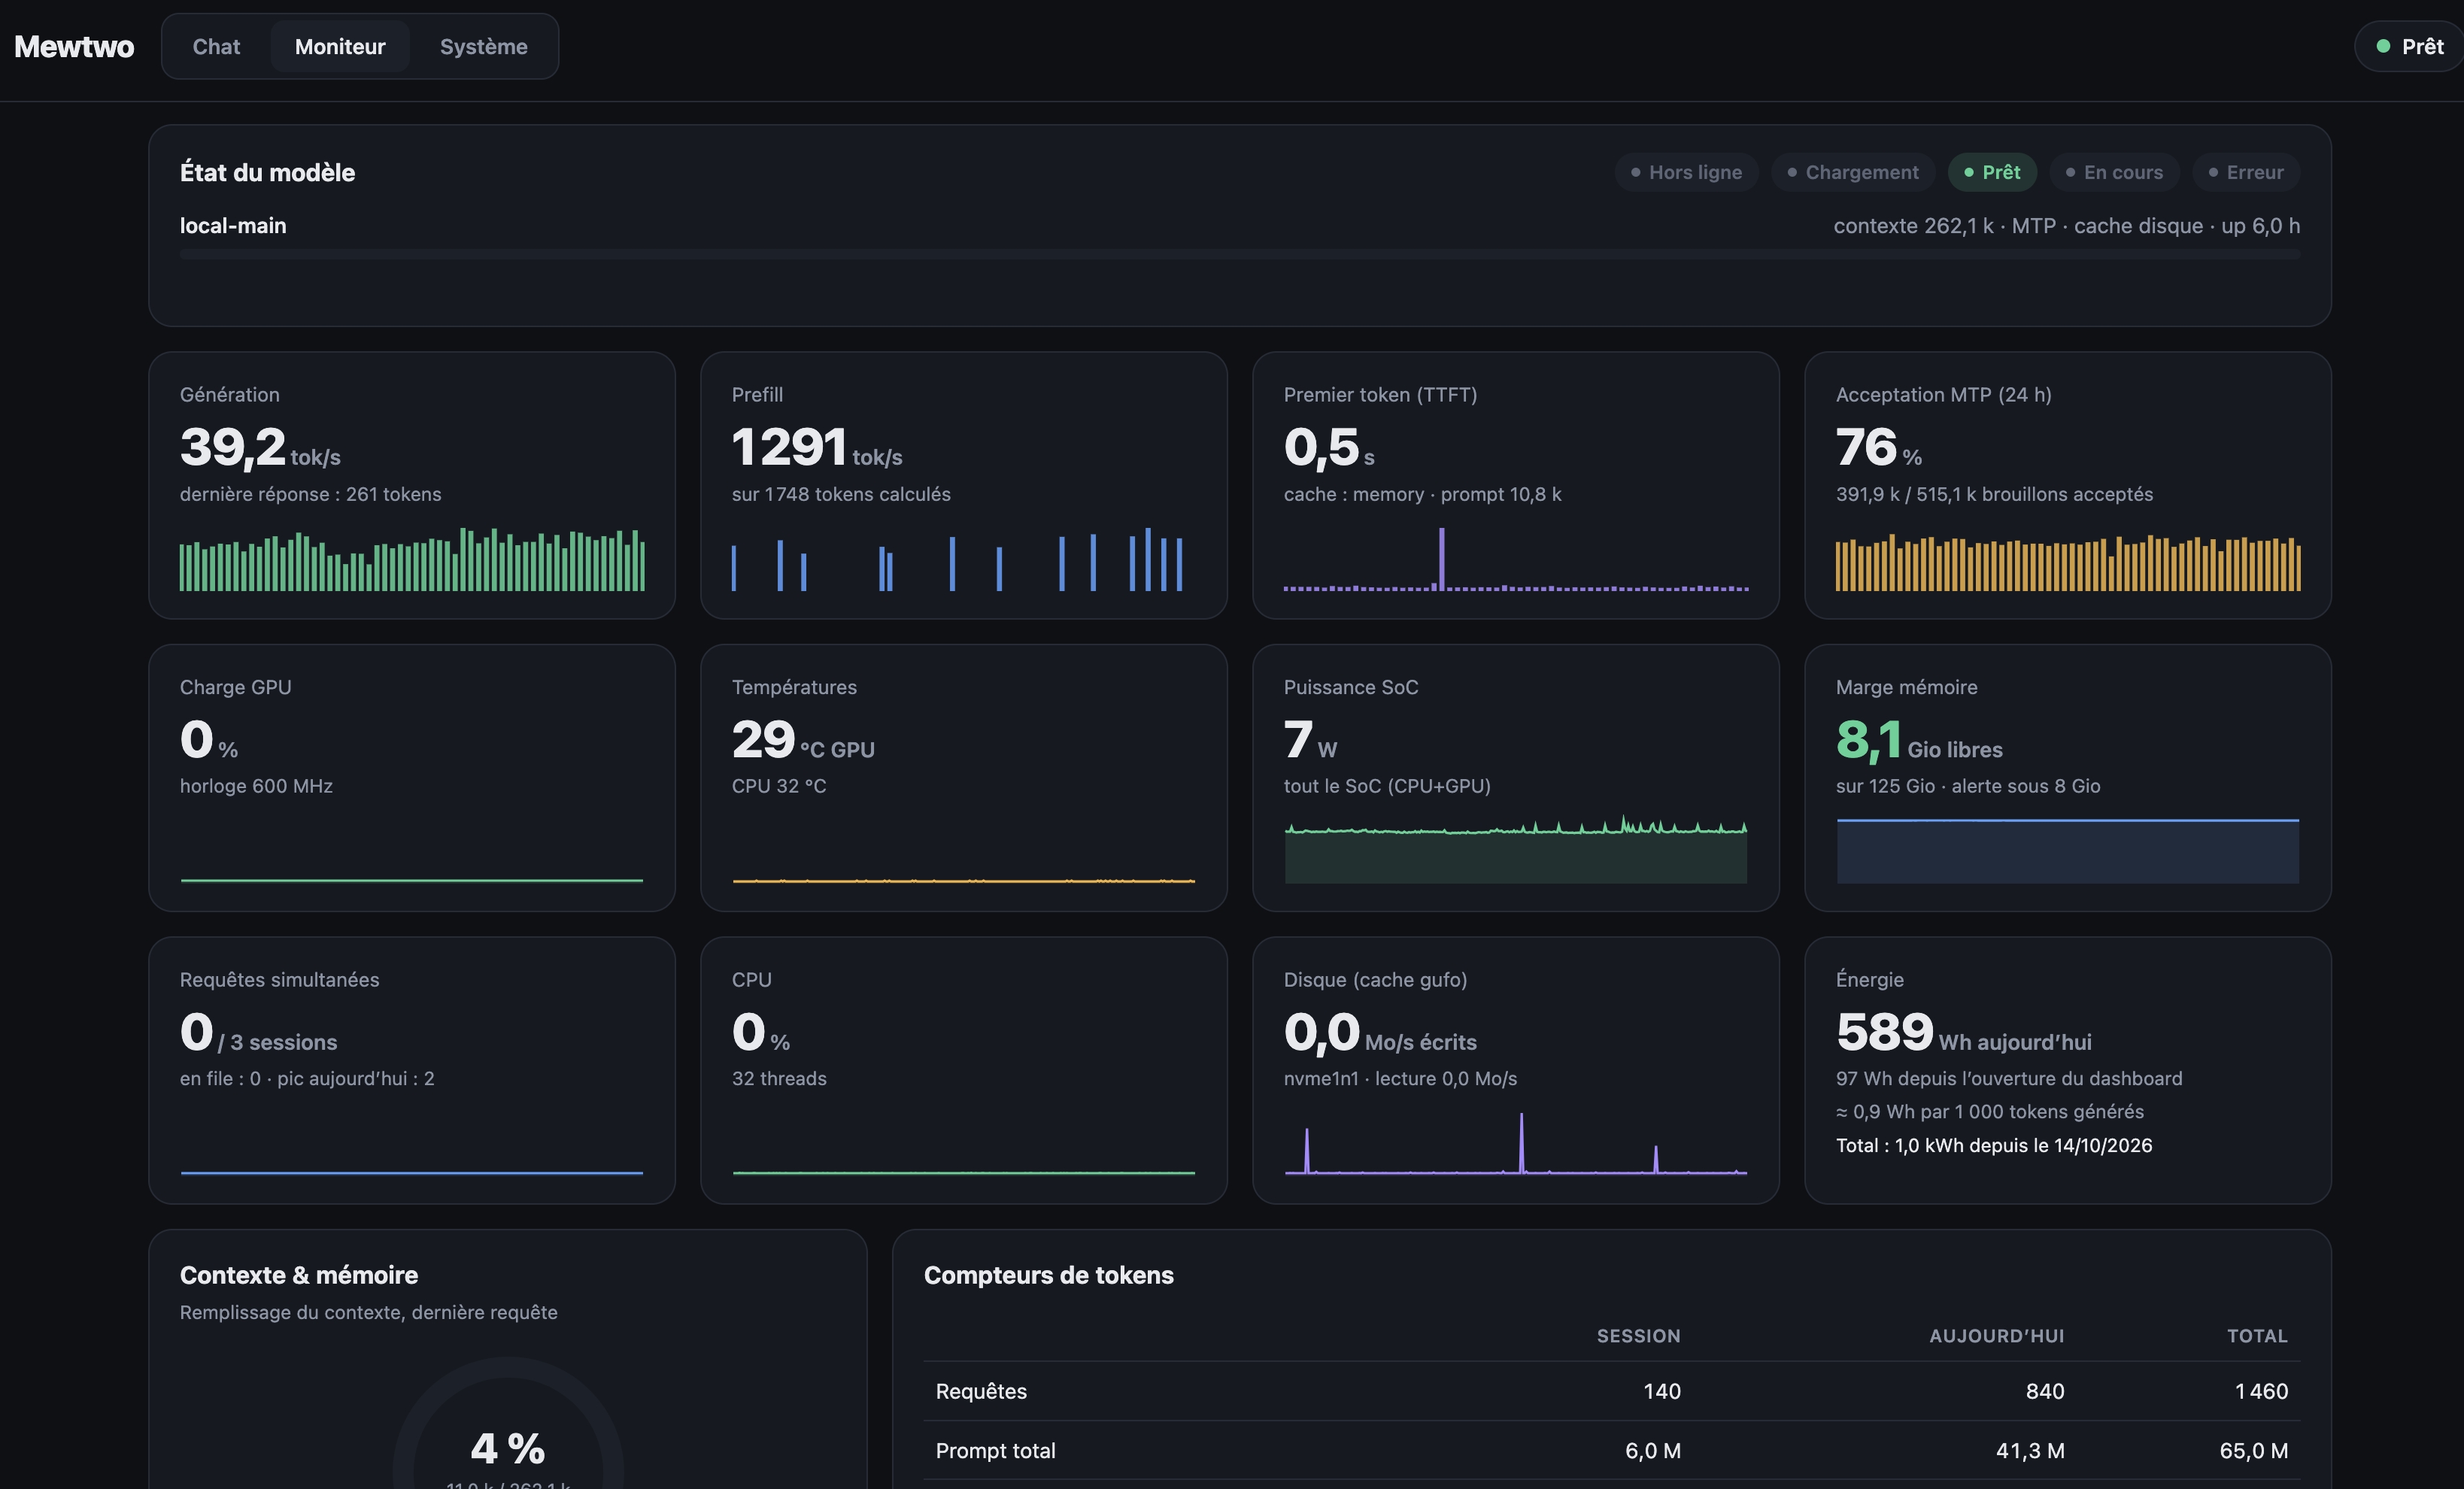
Task: Click the Génération green bar chart
Action: click(412, 559)
